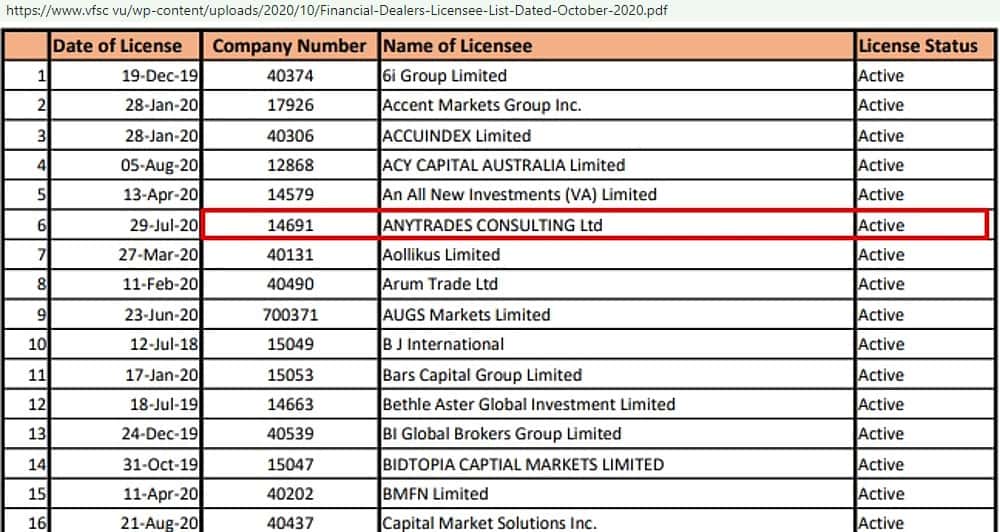Click company number 14691
This screenshot has width=1000, height=532.
point(290,225)
